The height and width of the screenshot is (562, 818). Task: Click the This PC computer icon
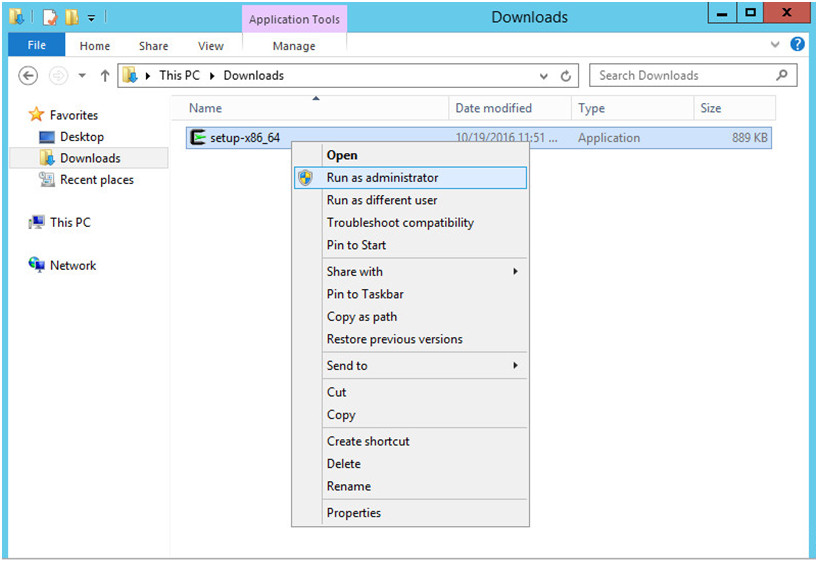coord(37,222)
